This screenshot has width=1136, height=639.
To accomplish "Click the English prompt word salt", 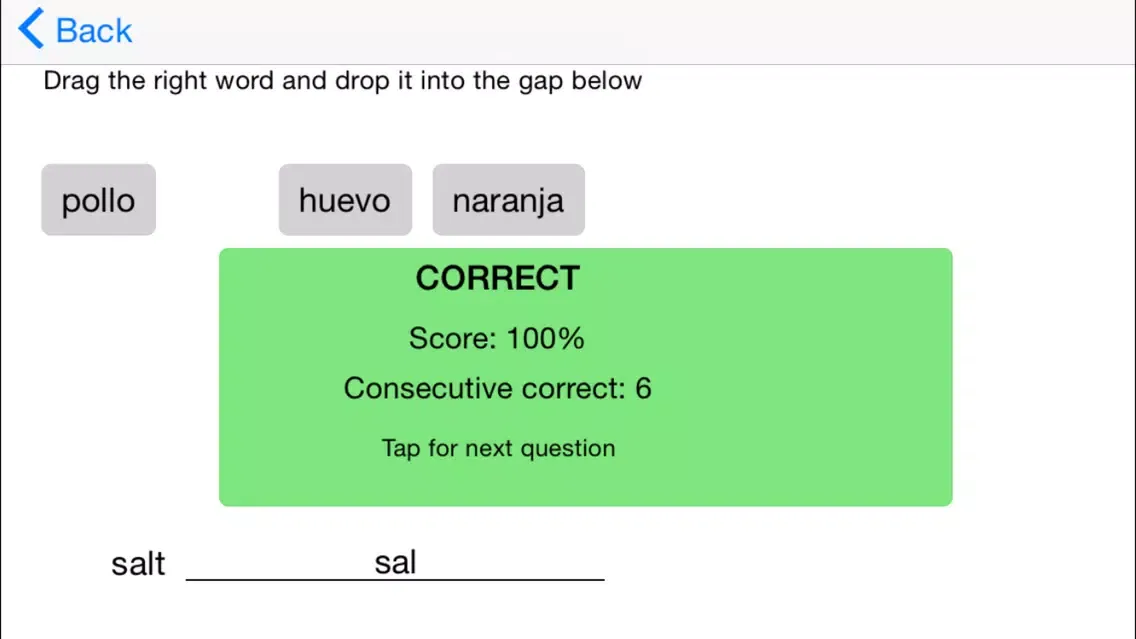I will 138,564.
